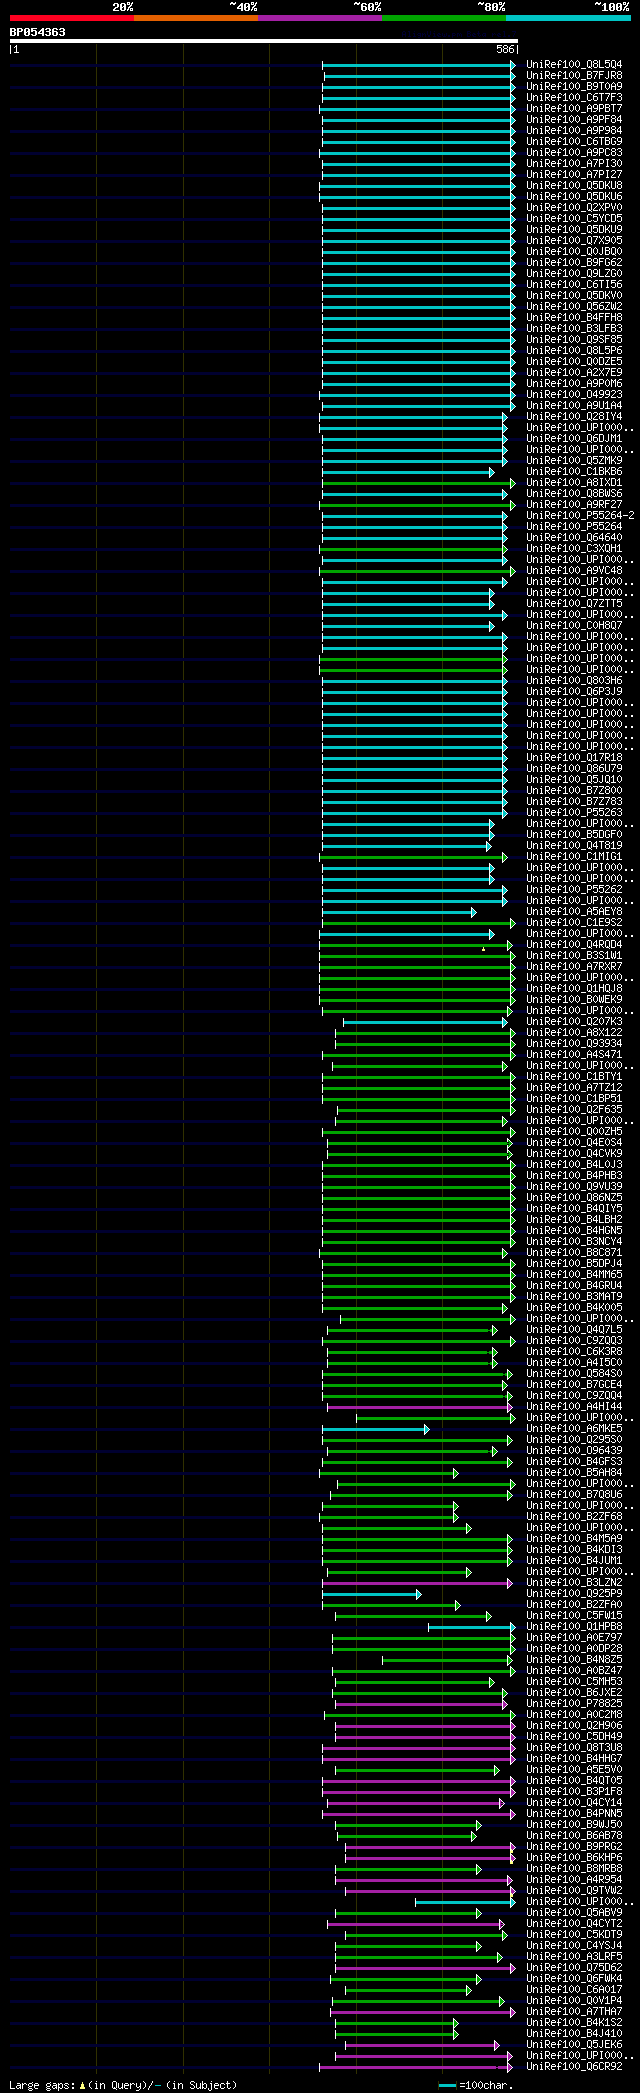Select the UniRef100_B4L0J3 label
640x2093 pixels.
pyautogui.click(x=574, y=1164)
